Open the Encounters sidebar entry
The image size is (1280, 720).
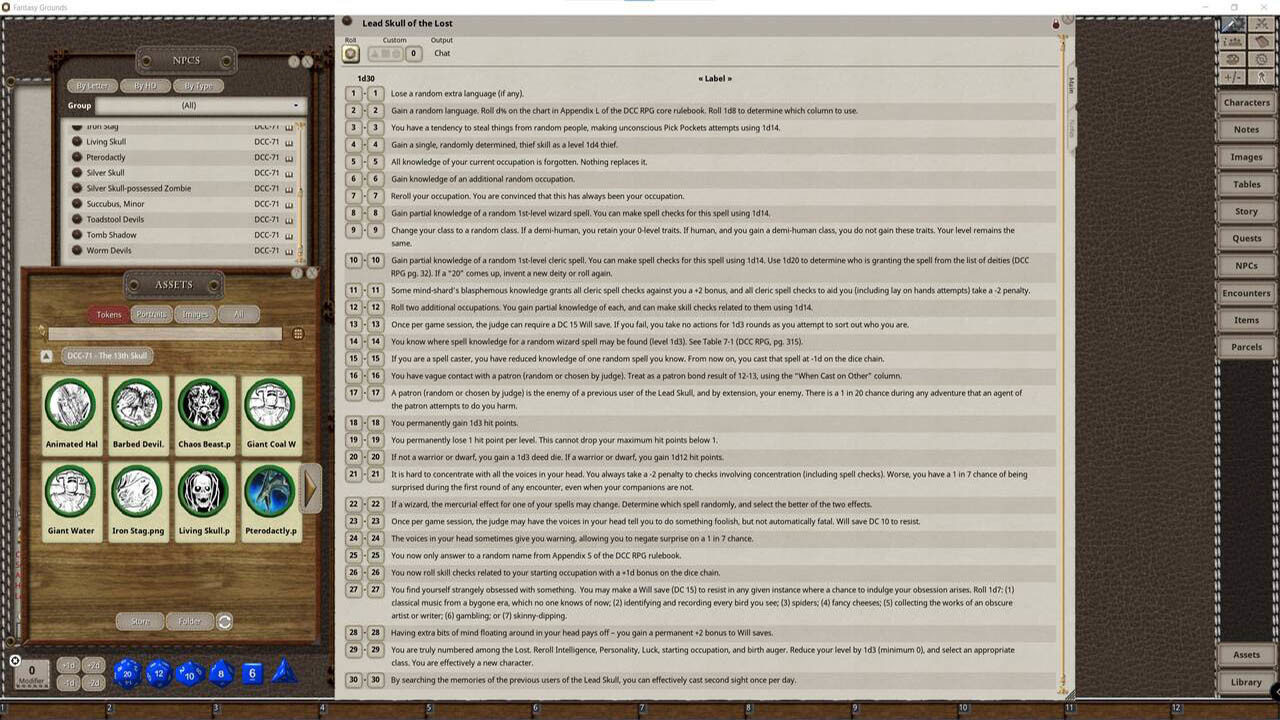[x=1245, y=292]
